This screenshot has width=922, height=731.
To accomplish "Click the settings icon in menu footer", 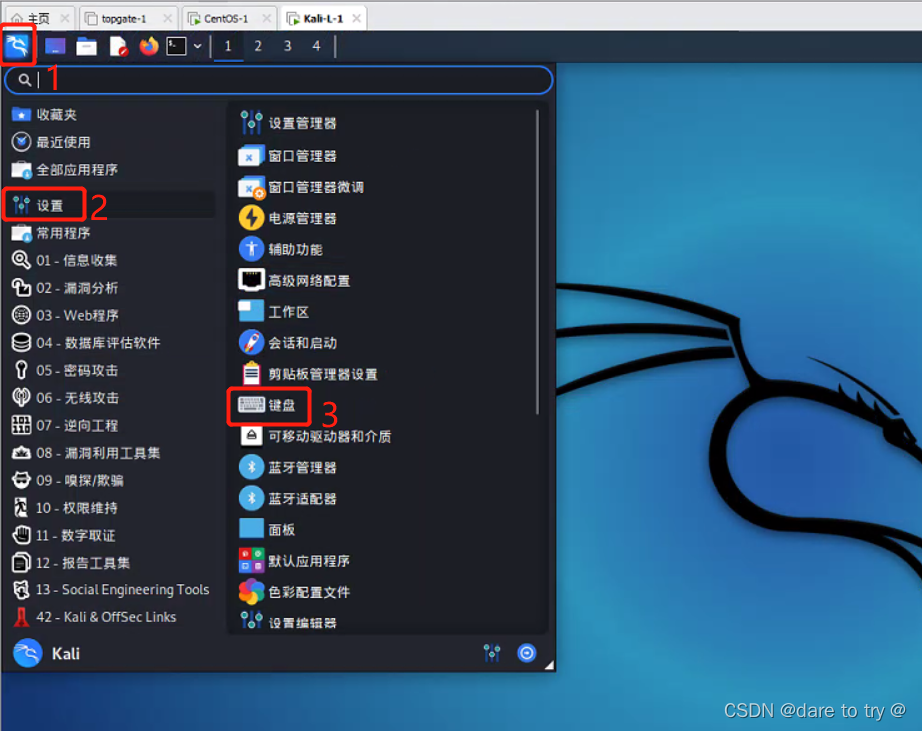I will coord(492,653).
